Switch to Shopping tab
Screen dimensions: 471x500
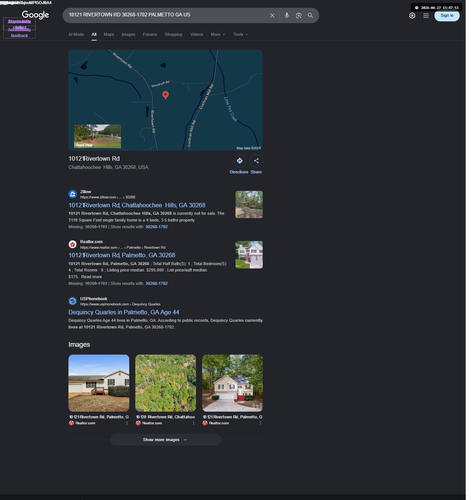pos(173,34)
